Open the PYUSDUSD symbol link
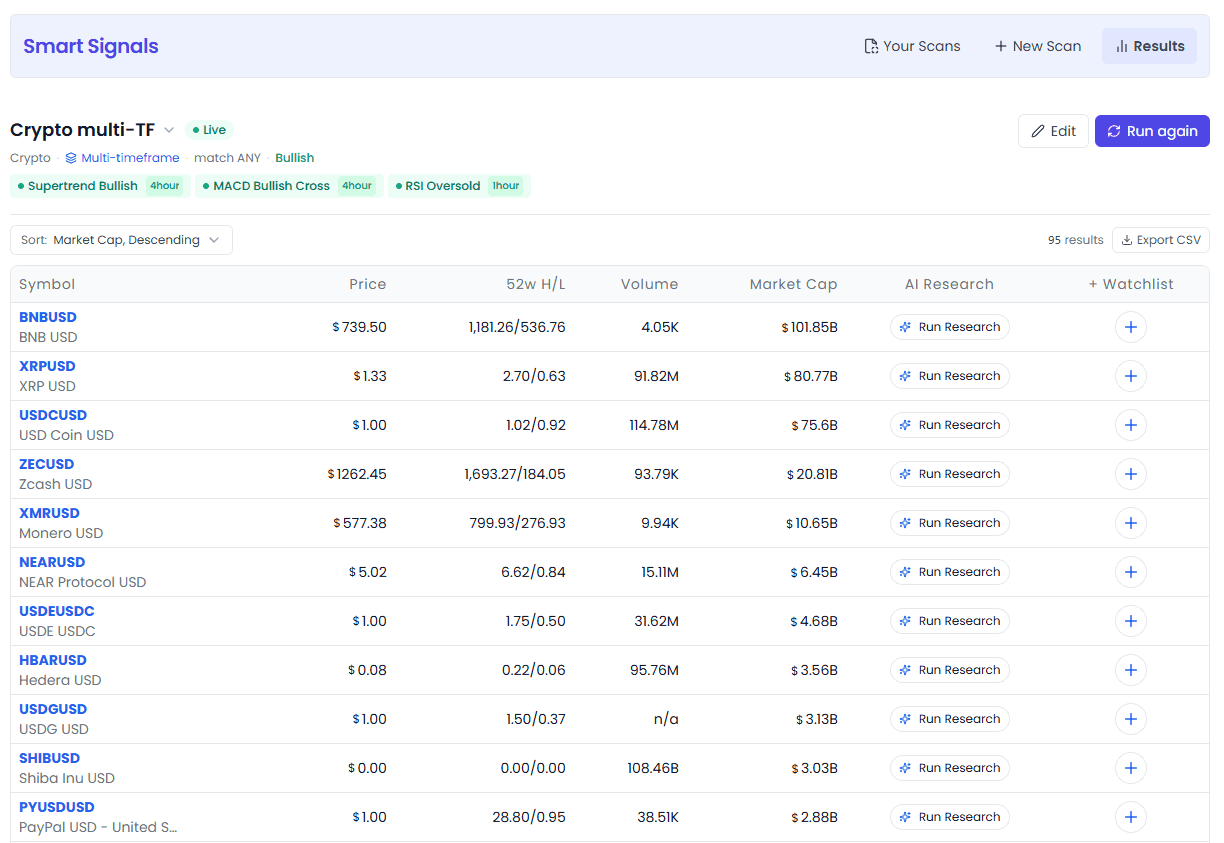This screenshot has height=843, width=1224. pos(57,807)
